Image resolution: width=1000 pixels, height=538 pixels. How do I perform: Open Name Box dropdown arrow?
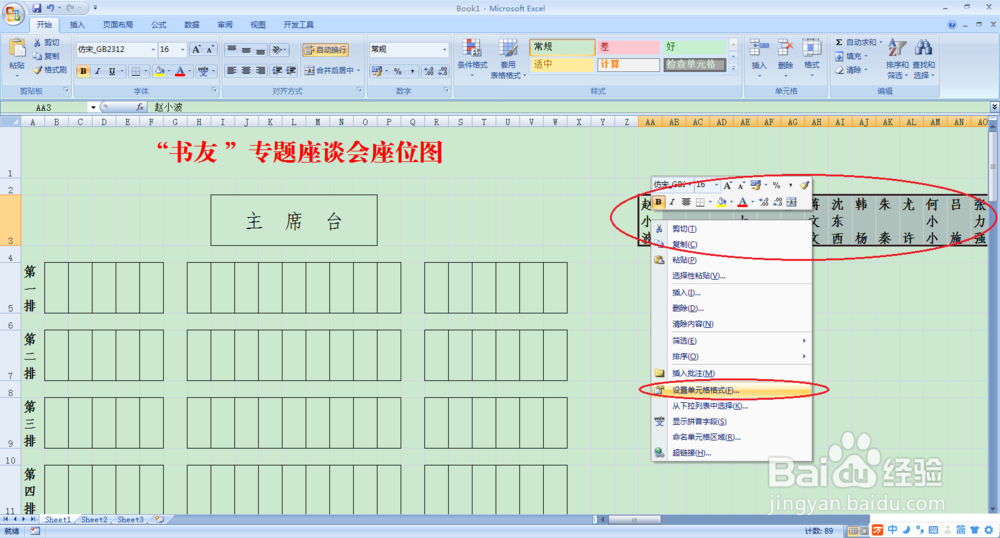tap(93, 107)
